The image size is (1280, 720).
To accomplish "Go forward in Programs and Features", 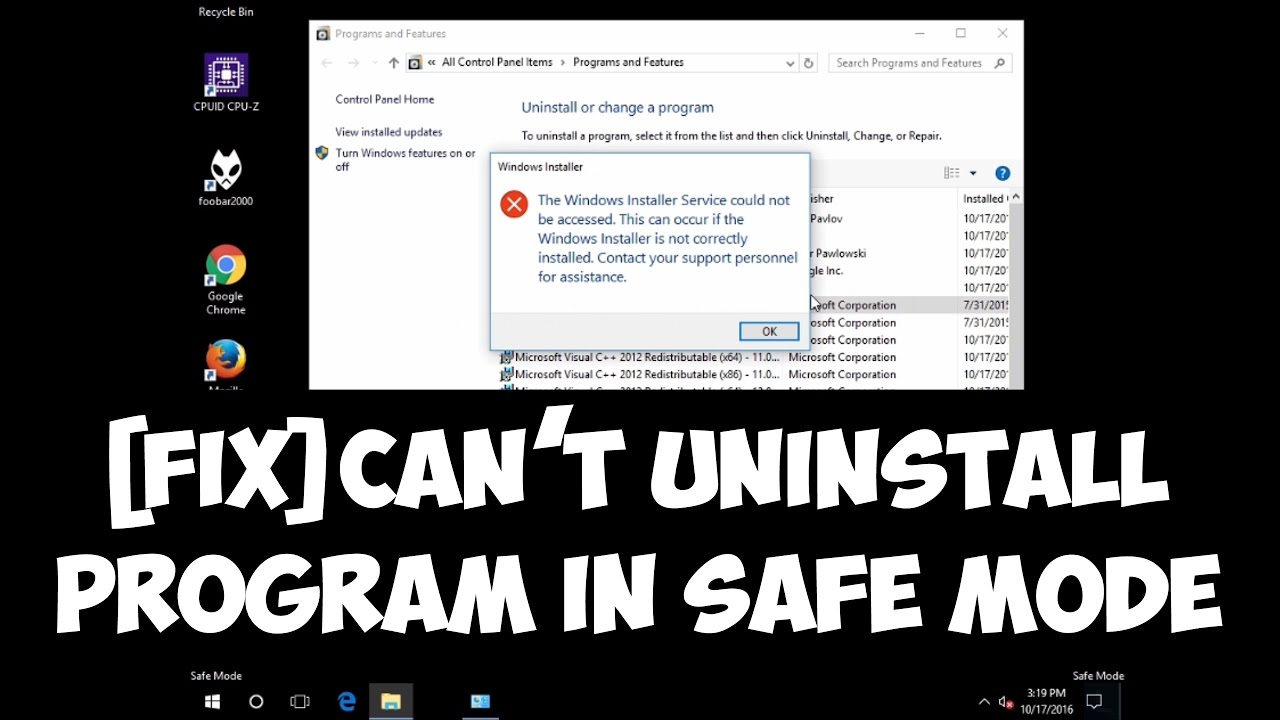I will pyautogui.click(x=353, y=63).
